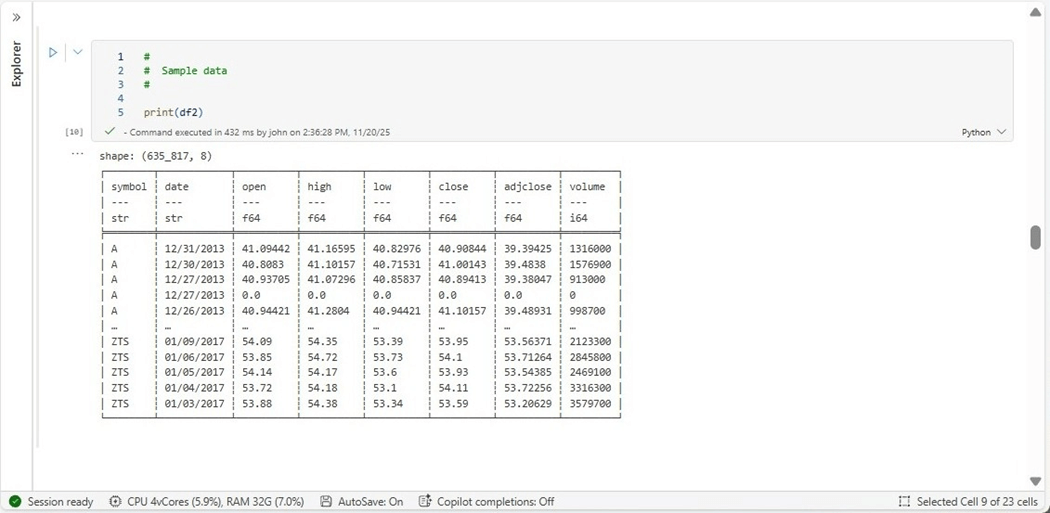Click low value 53.39
This screenshot has height=513, width=1050.
388,342
